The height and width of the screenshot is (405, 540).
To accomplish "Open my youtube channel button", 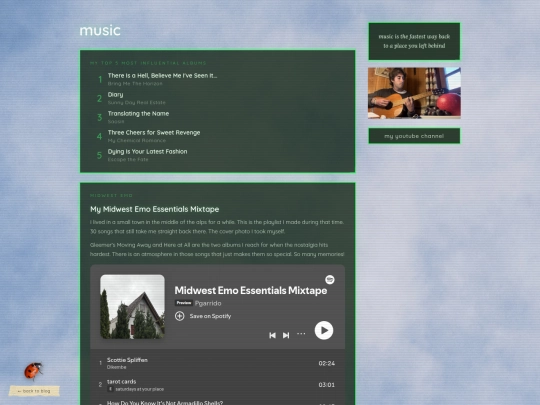I will (x=414, y=136).
